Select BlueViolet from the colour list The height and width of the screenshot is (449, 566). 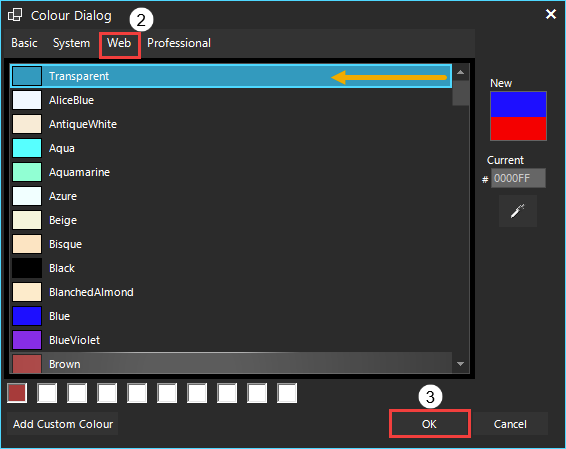[231, 340]
